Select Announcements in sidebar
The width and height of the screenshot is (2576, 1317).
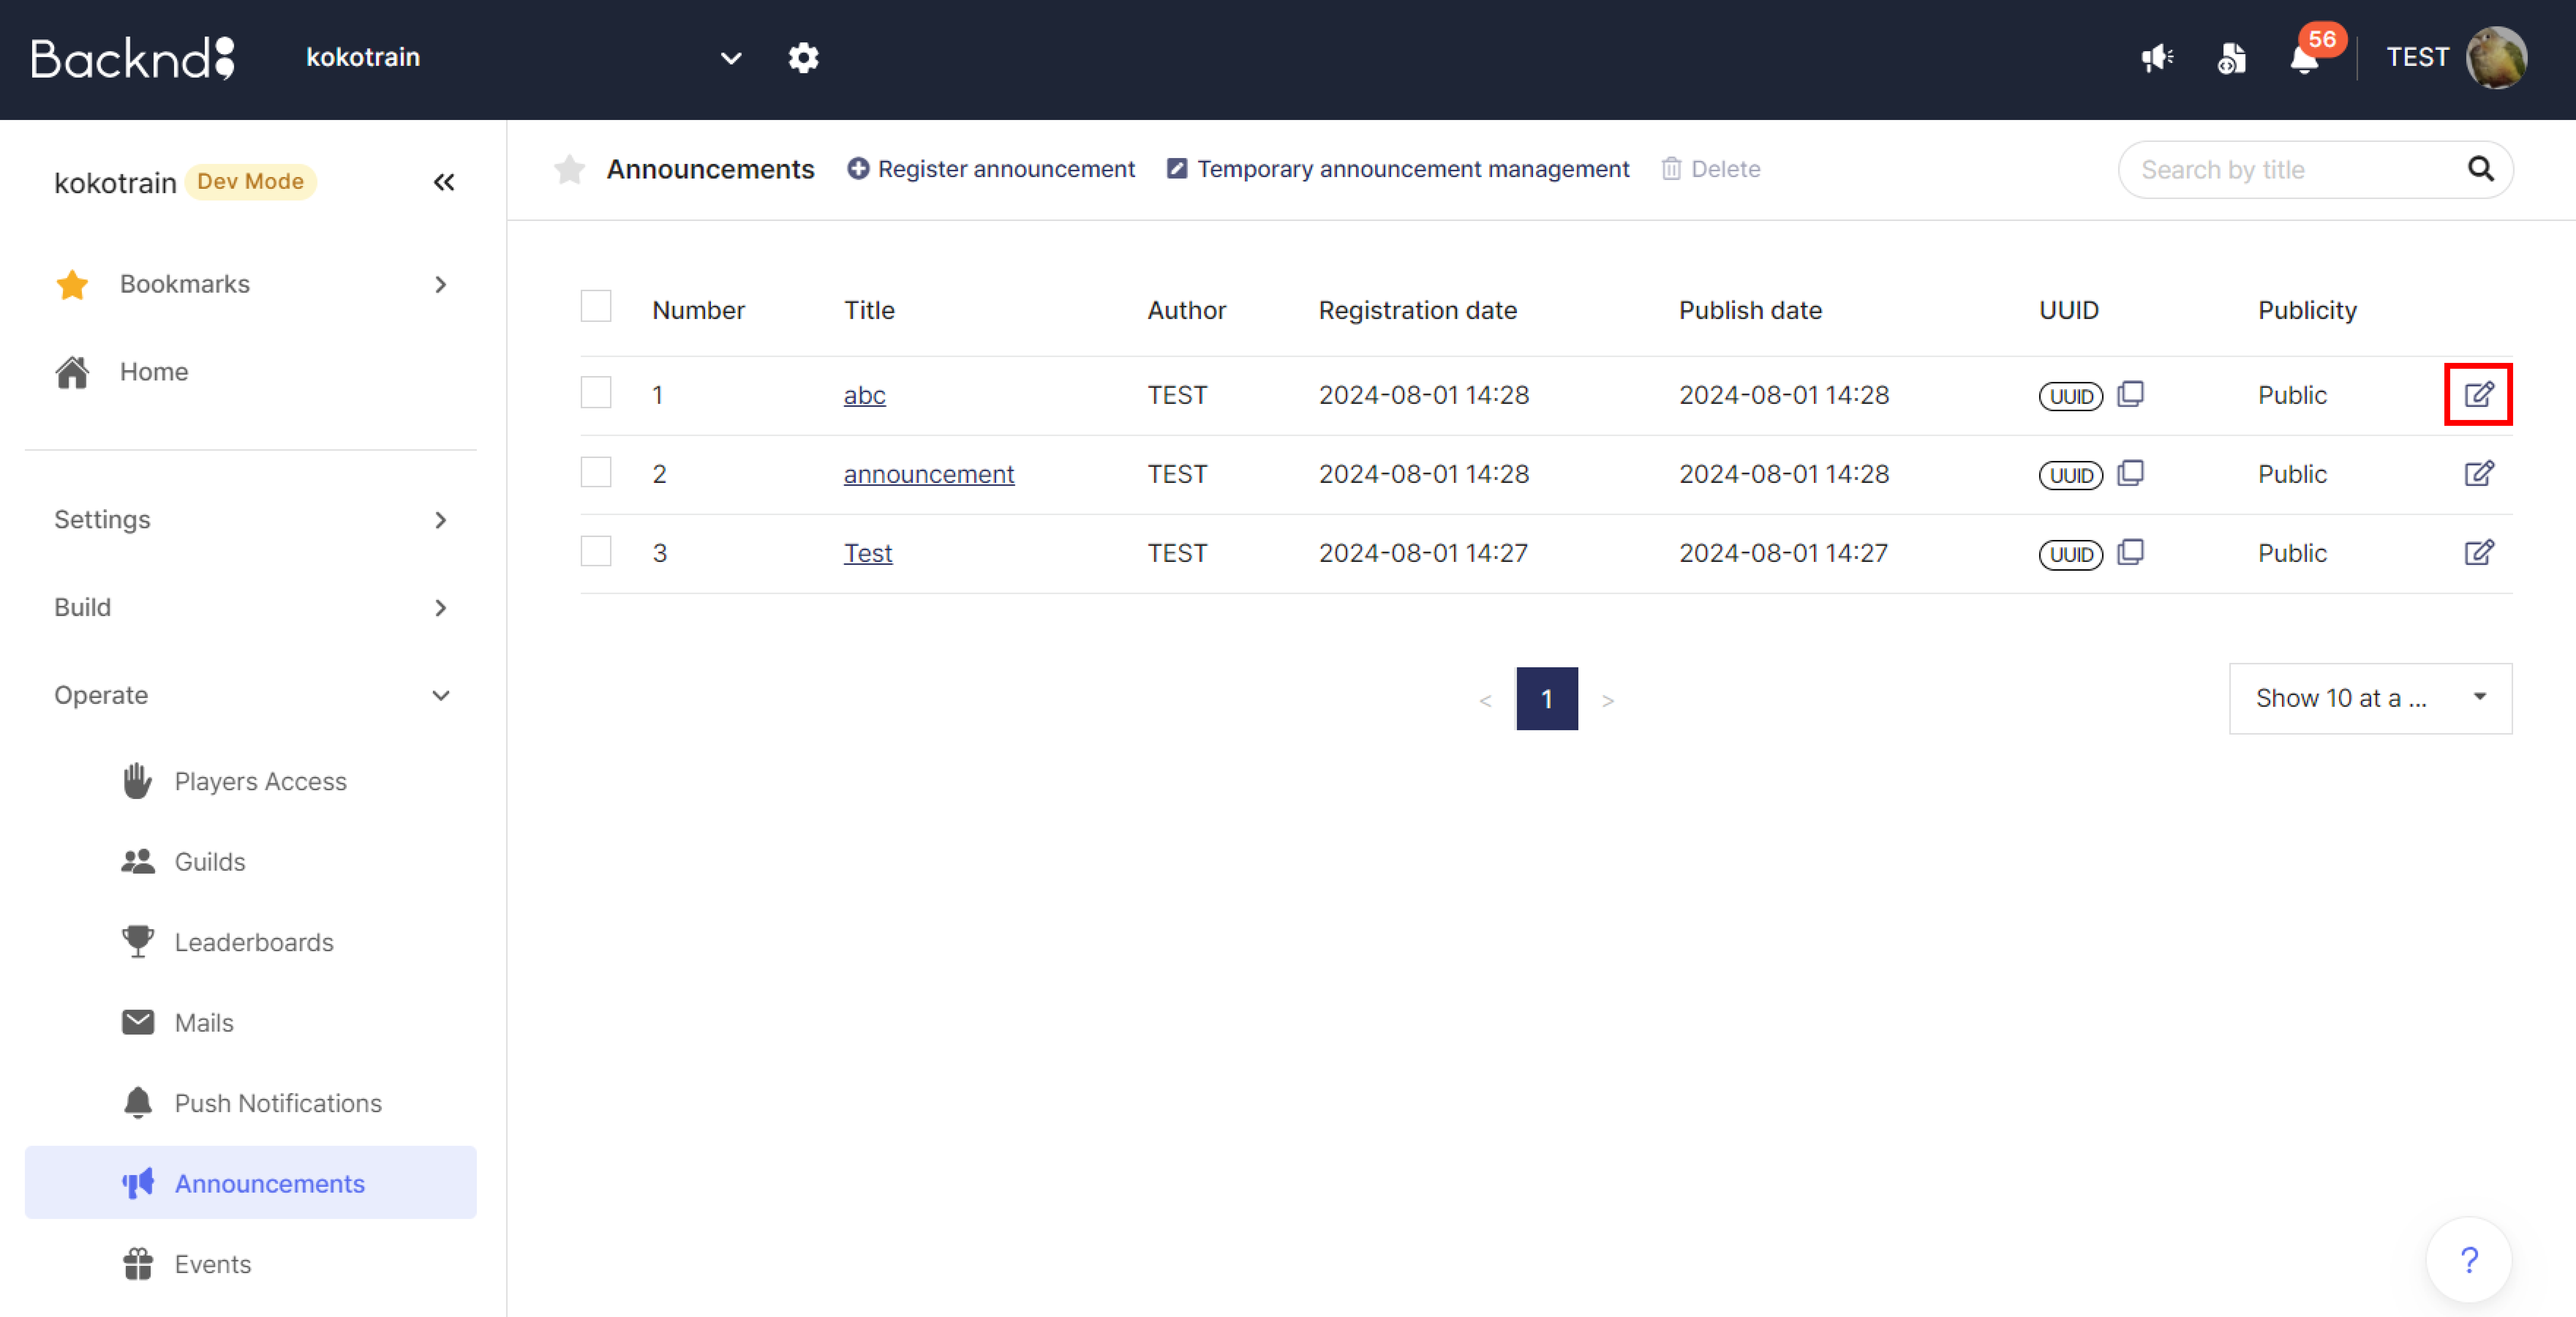tap(250, 1183)
